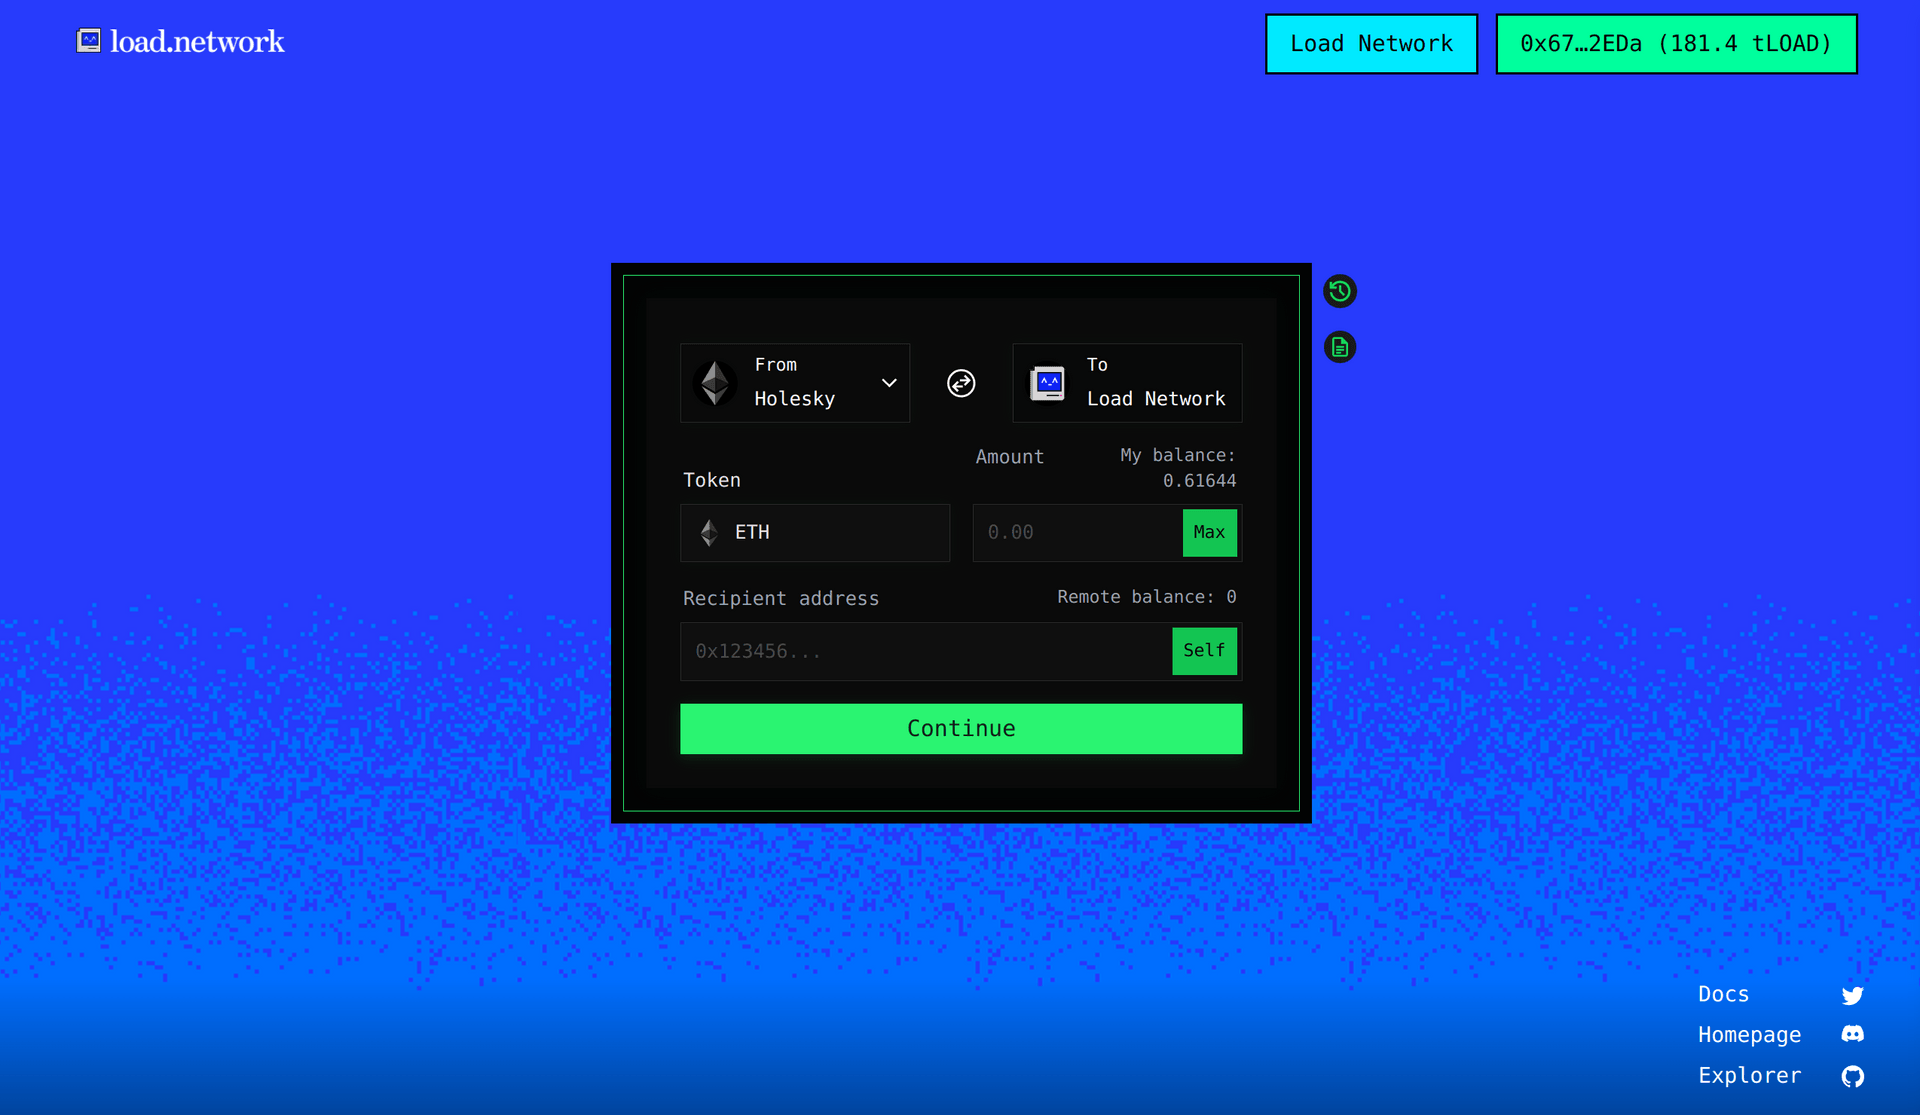Image resolution: width=1920 pixels, height=1115 pixels.
Task: Click the Amount label
Action: tap(1010, 457)
